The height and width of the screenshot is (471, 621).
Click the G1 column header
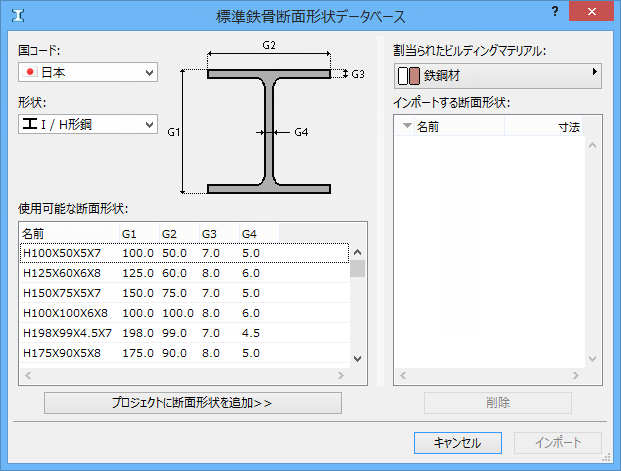pos(139,234)
